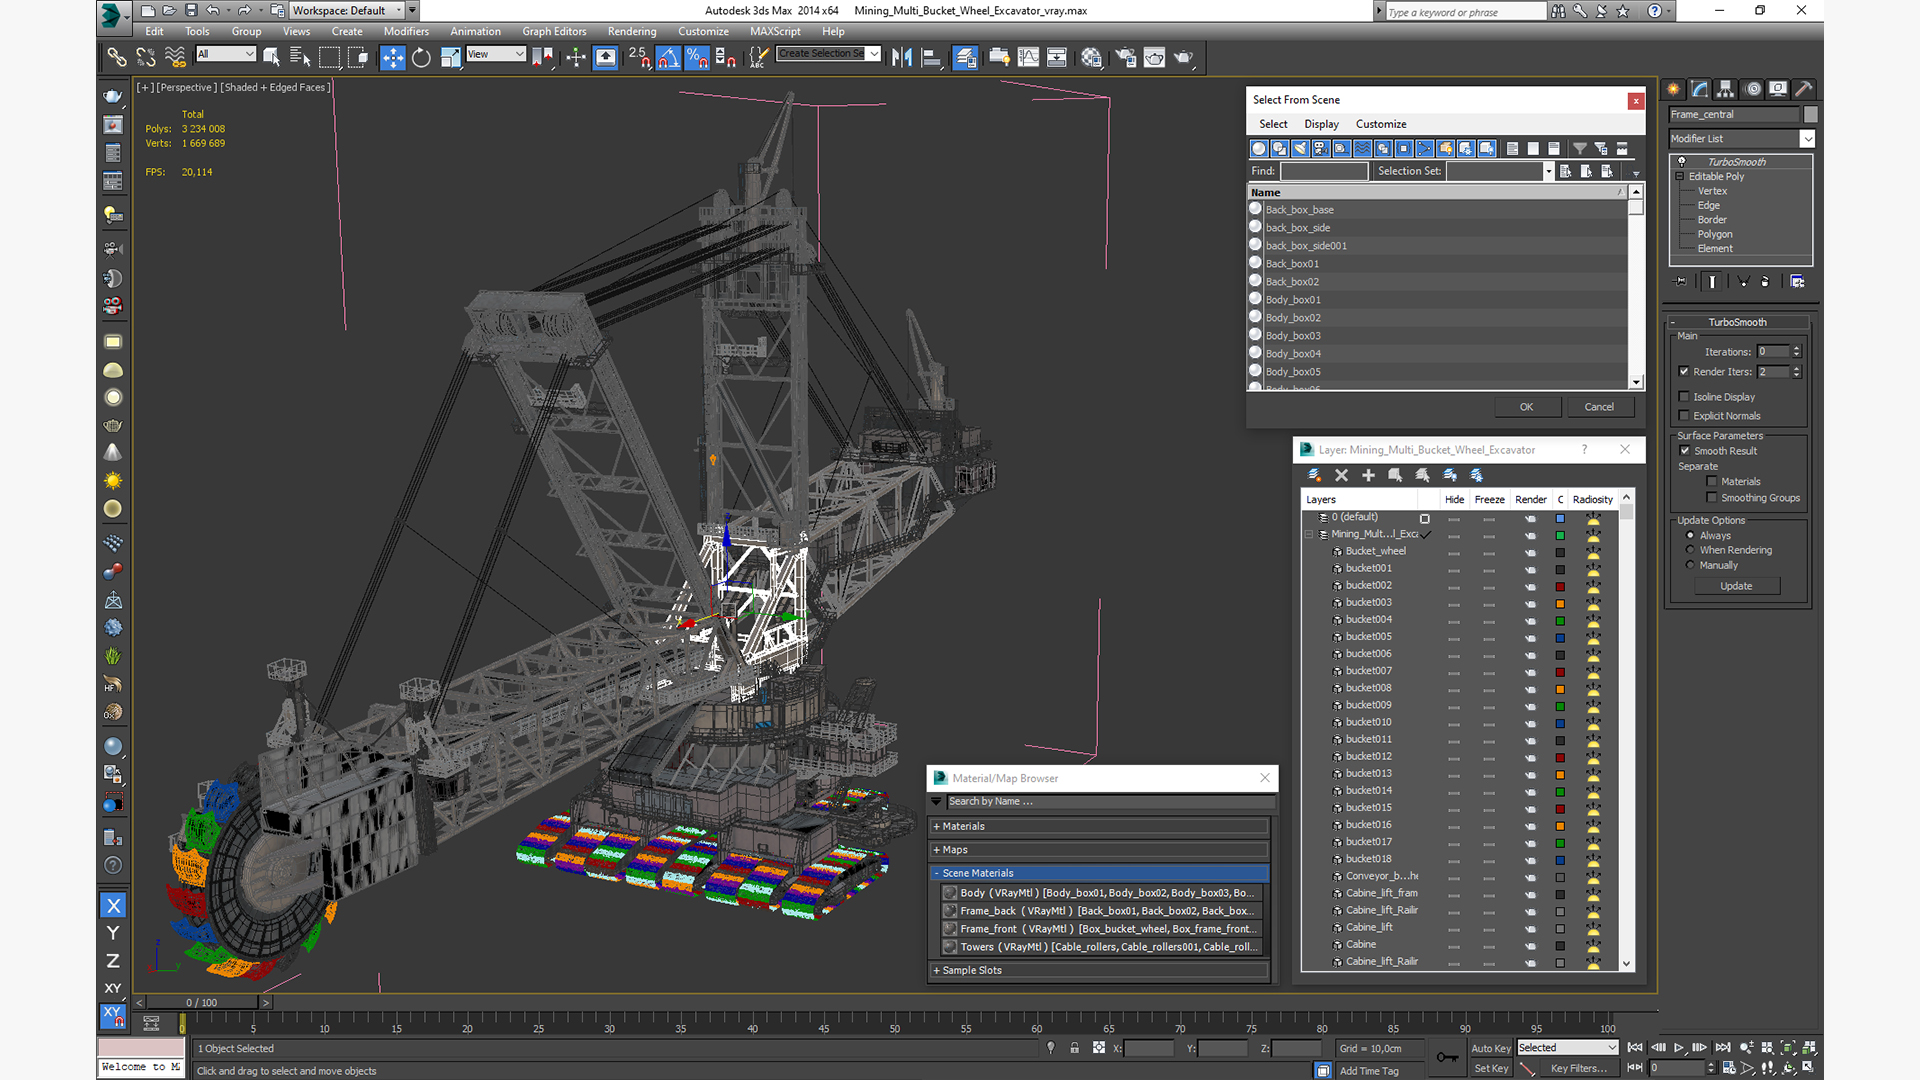The width and height of the screenshot is (1920, 1080).
Task: Select the When Rendering radio option
Action: [1690, 550]
